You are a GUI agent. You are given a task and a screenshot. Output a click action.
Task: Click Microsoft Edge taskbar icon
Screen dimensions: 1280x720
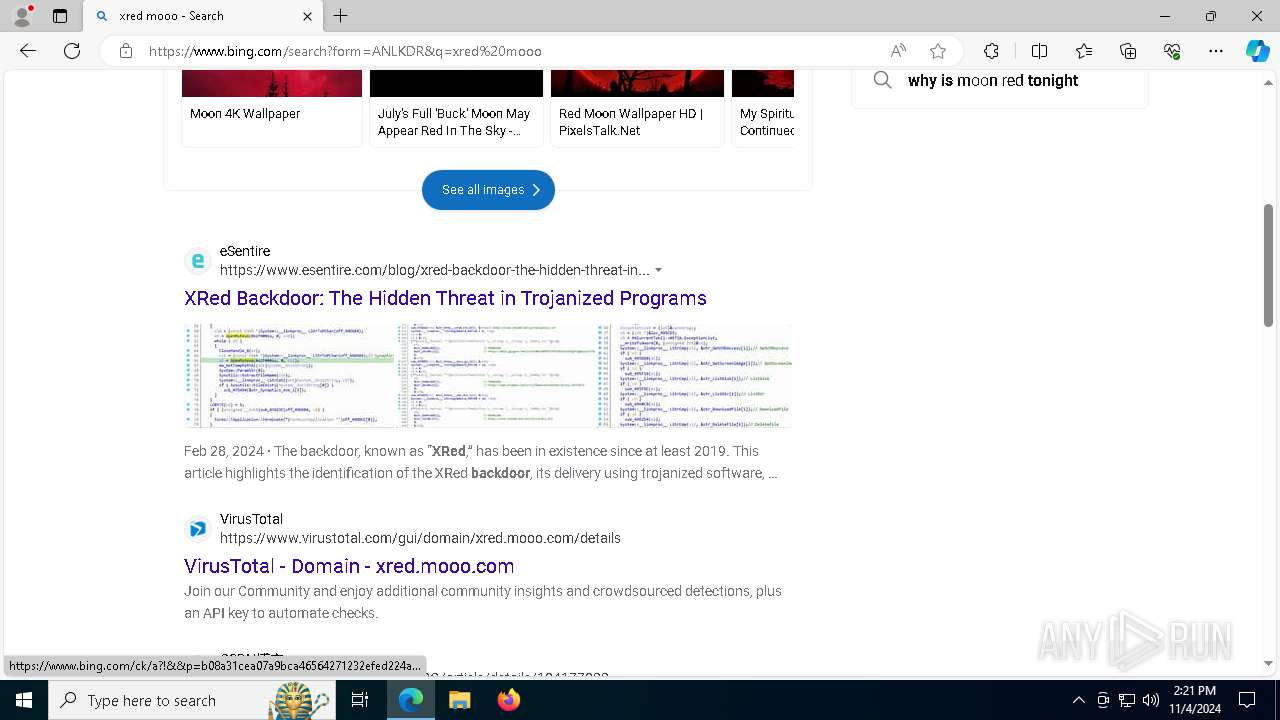coord(411,700)
